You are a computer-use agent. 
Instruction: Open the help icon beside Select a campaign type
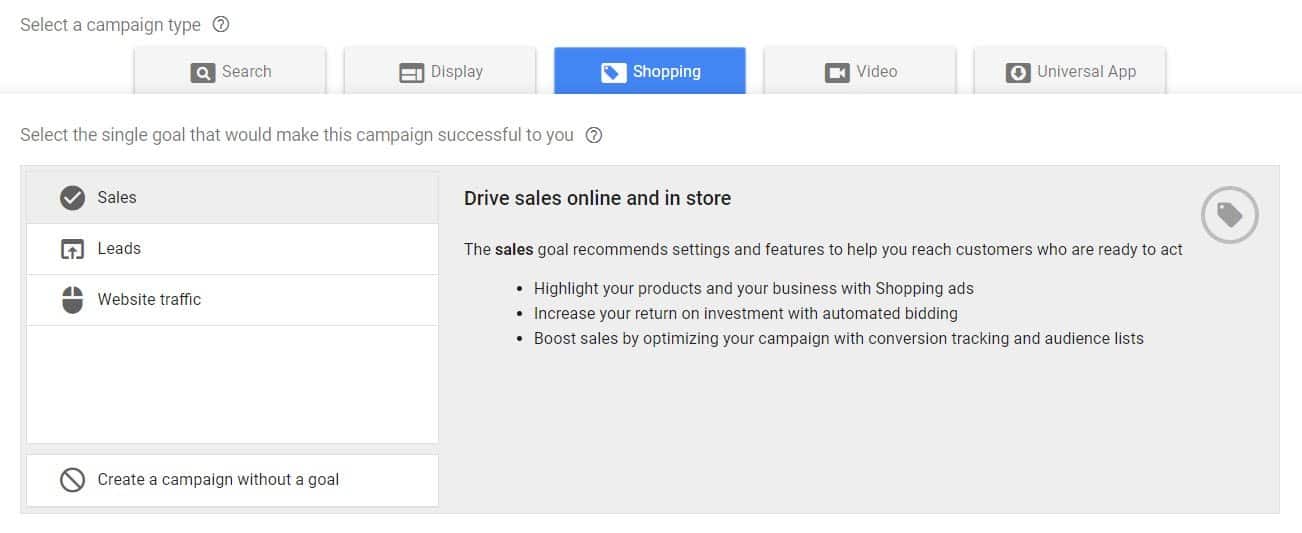tap(222, 25)
